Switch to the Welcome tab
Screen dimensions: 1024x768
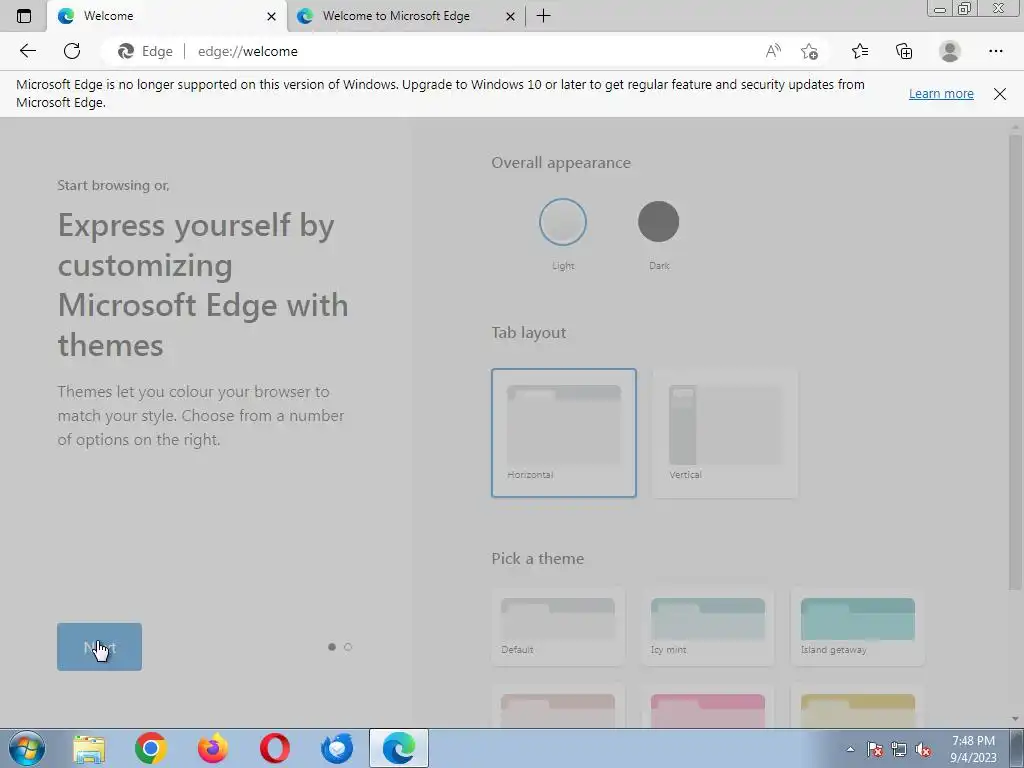click(167, 16)
